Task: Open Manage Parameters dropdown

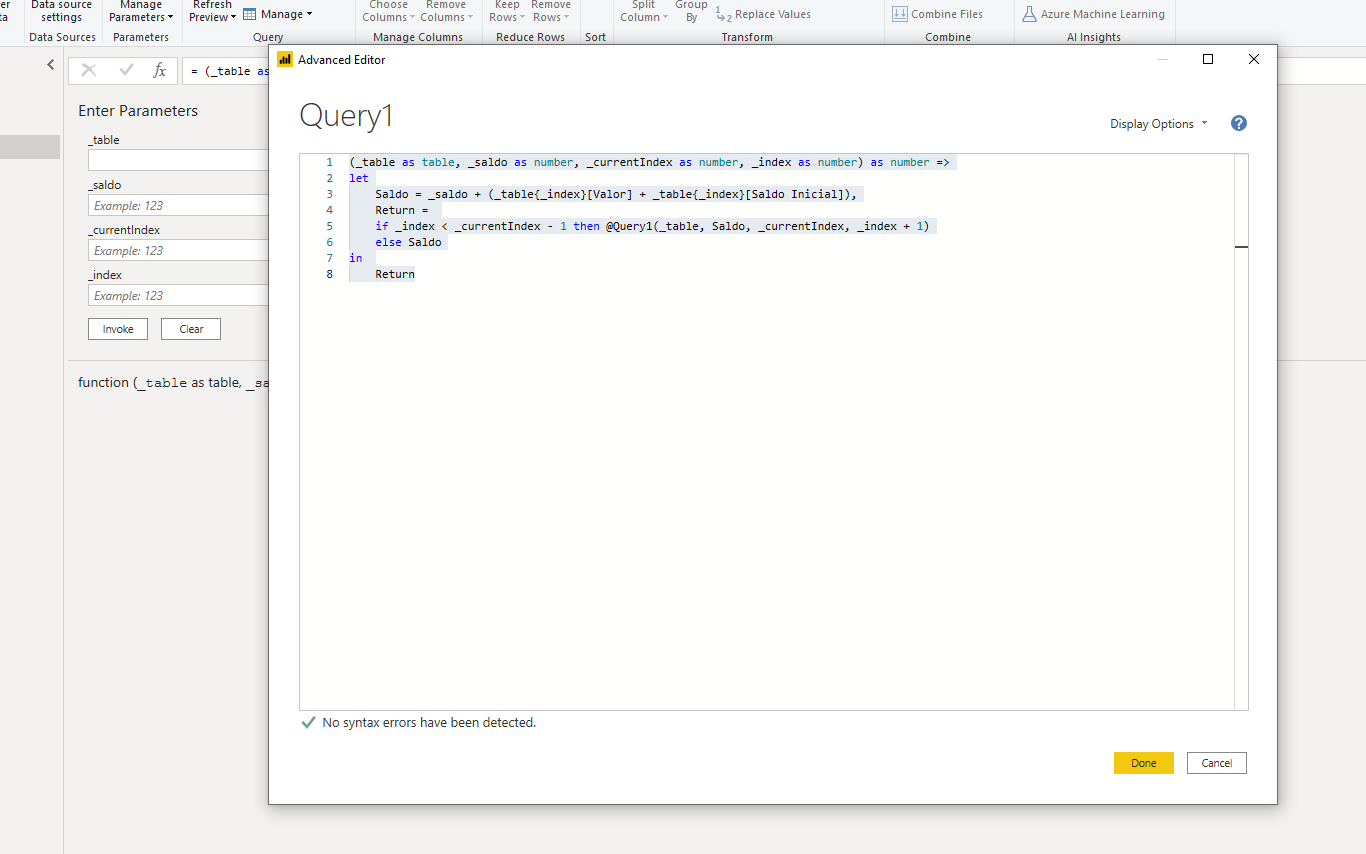Action: click(x=141, y=11)
